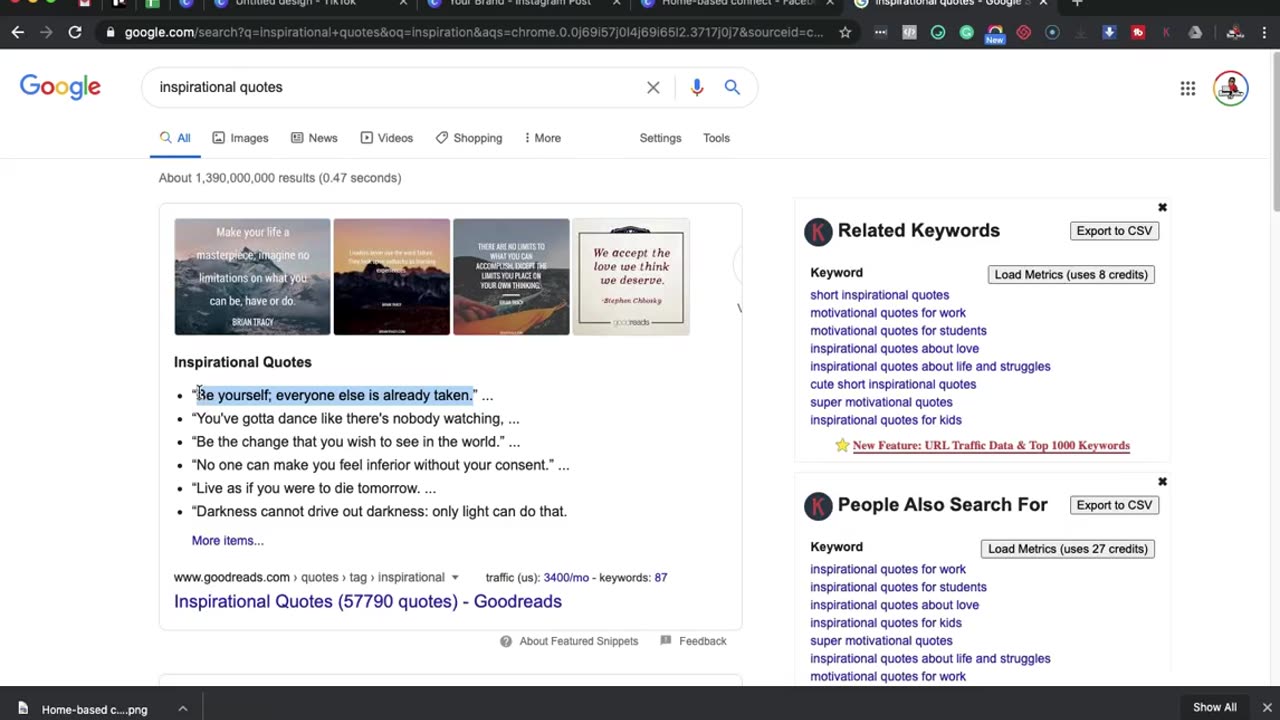Load Metrics using 8 credits
The height and width of the screenshot is (720, 1280).
[x=1071, y=274]
